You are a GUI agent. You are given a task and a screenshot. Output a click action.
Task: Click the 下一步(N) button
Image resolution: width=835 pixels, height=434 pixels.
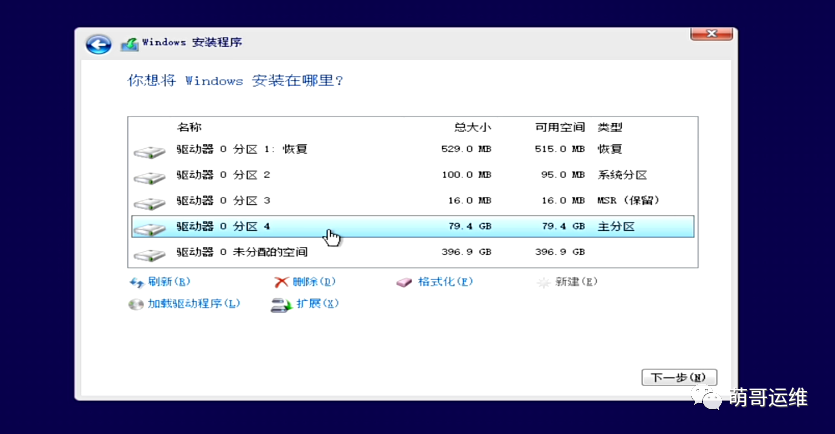pos(679,378)
